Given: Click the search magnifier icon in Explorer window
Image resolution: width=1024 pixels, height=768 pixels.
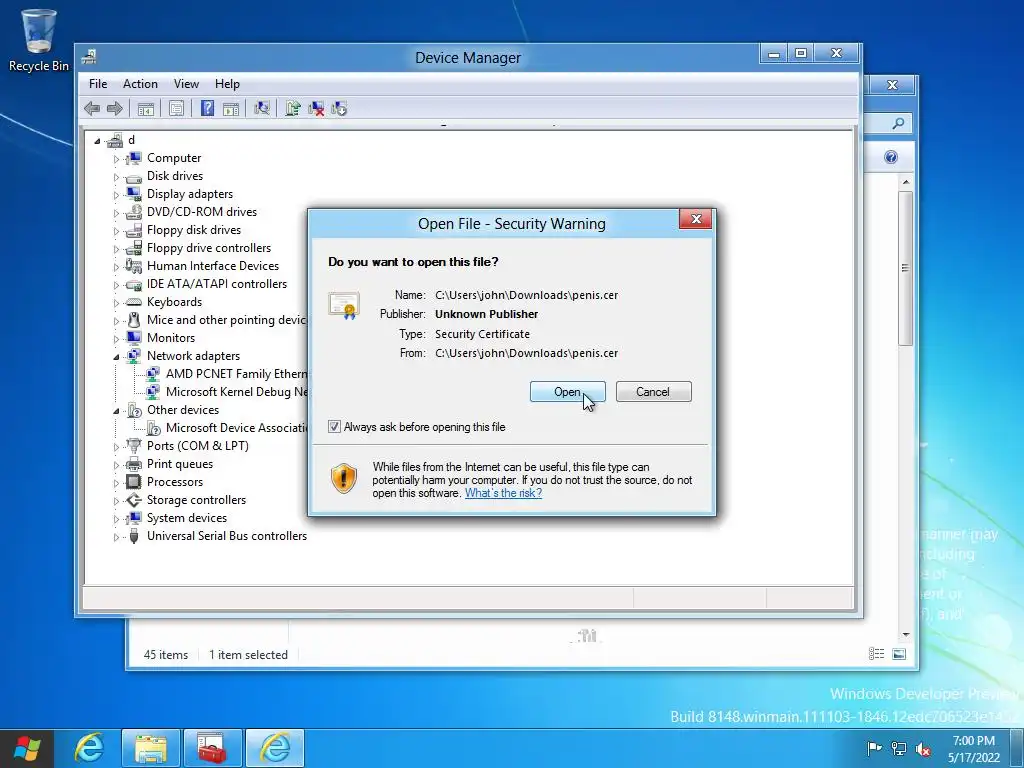Looking at the screenshot, I should (899, 123).
